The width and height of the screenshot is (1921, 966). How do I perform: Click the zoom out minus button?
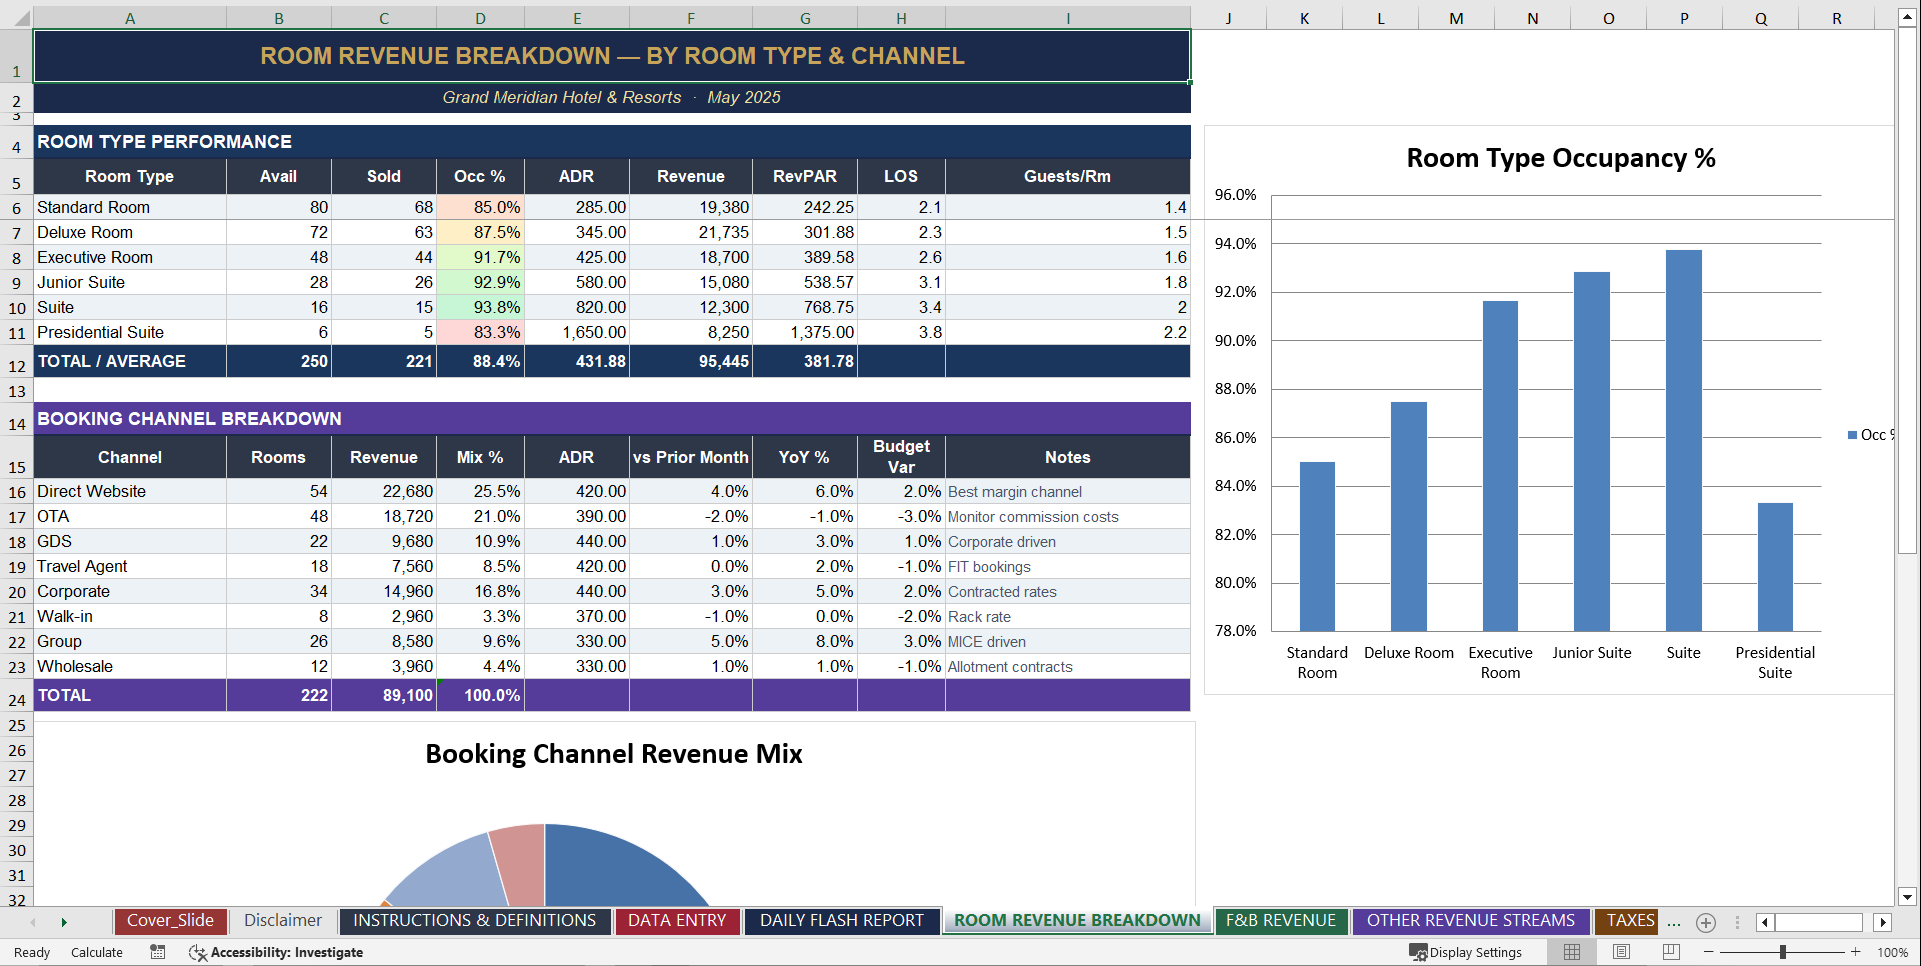pyautogui.click(x=1708, y=952)
